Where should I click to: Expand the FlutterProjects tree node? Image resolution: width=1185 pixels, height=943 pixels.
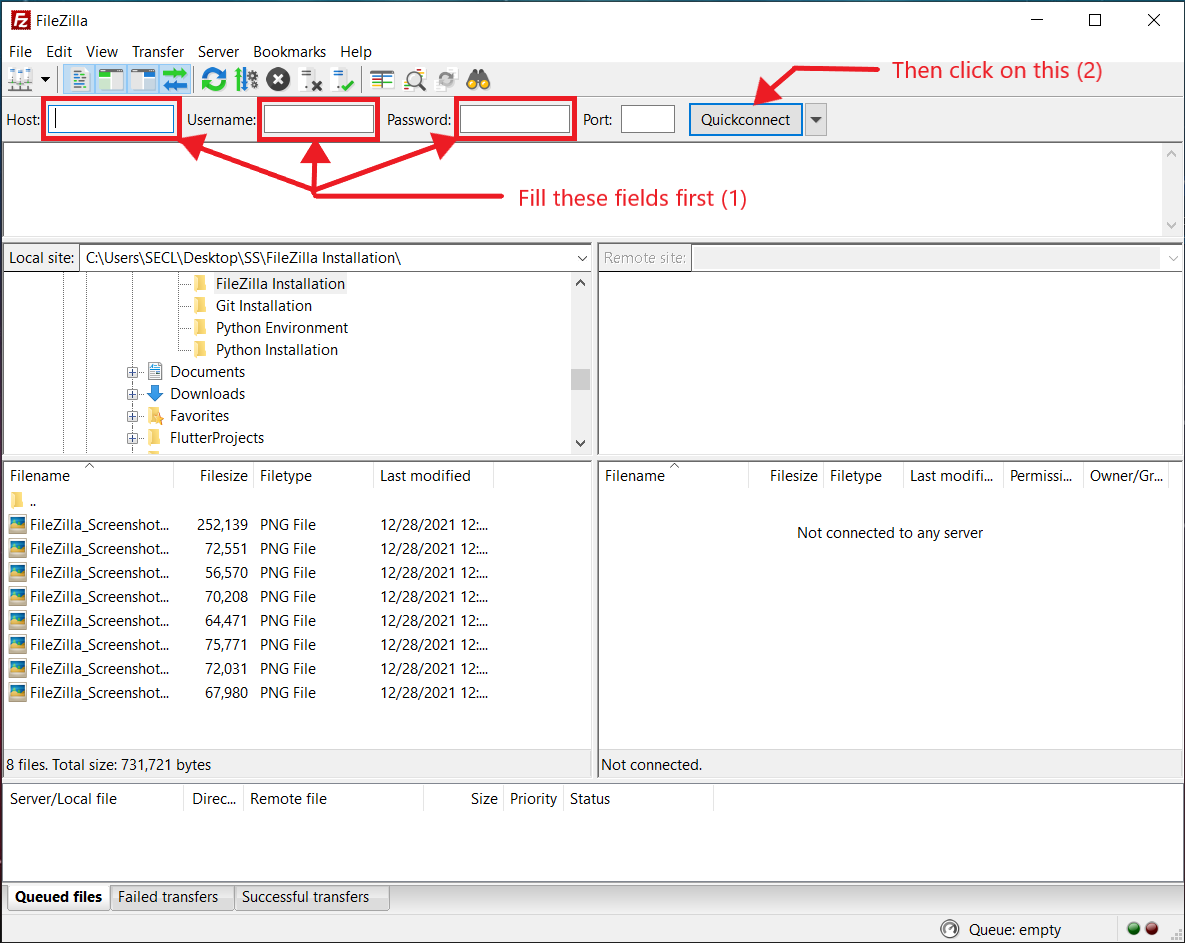(132, 437)
